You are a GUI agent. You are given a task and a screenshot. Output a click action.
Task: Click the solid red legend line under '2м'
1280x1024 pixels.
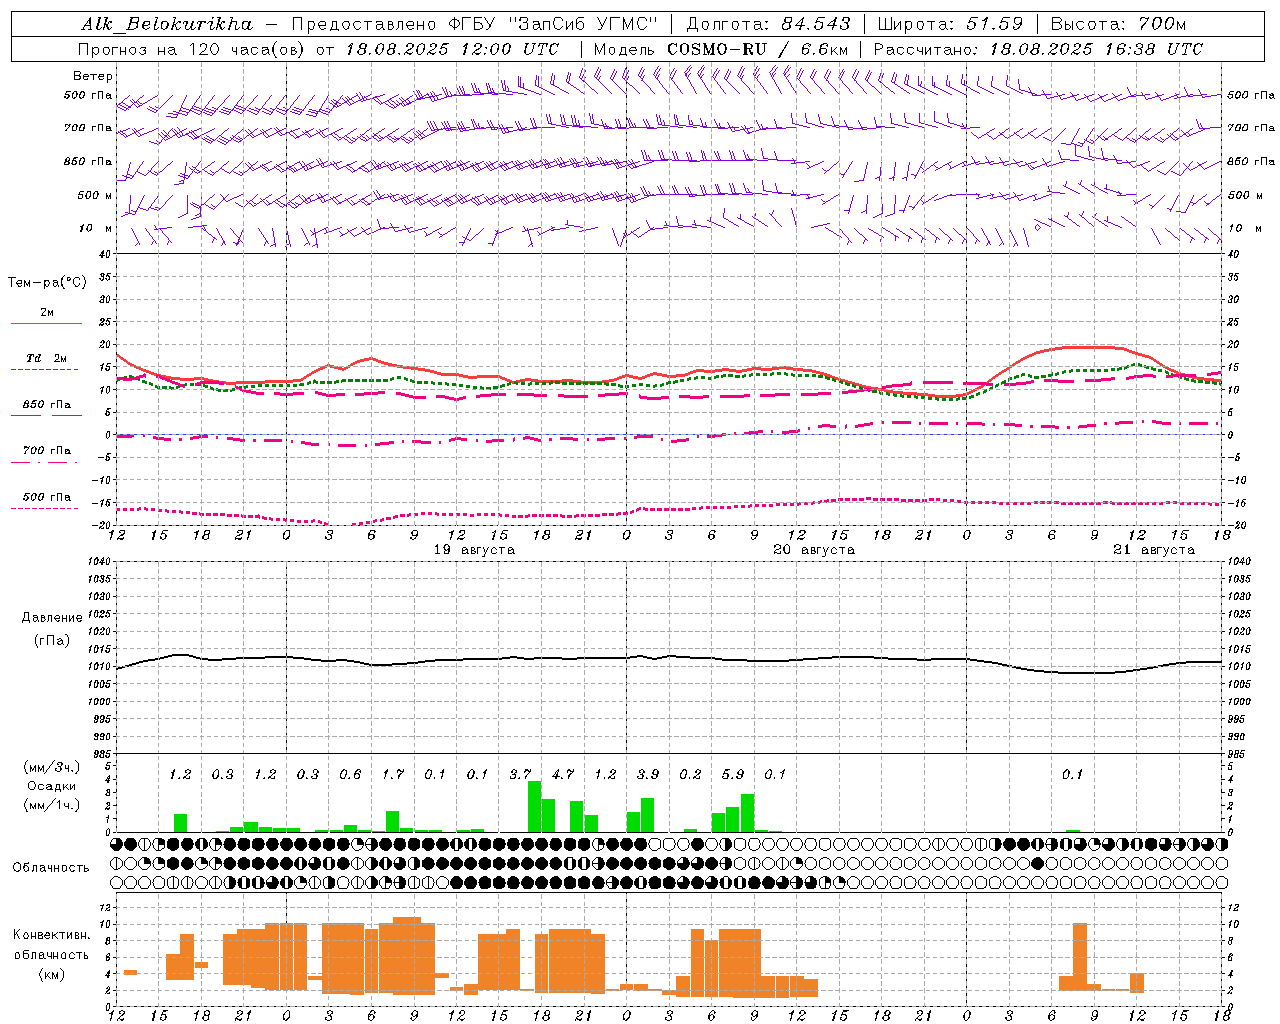46,324
